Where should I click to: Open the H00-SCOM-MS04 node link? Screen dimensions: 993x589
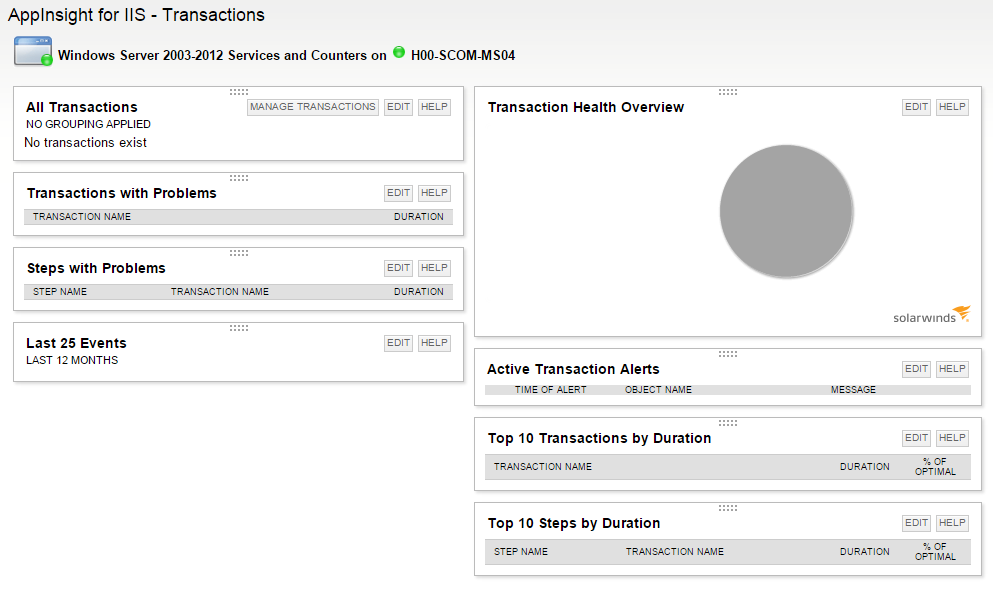[463, 56]
